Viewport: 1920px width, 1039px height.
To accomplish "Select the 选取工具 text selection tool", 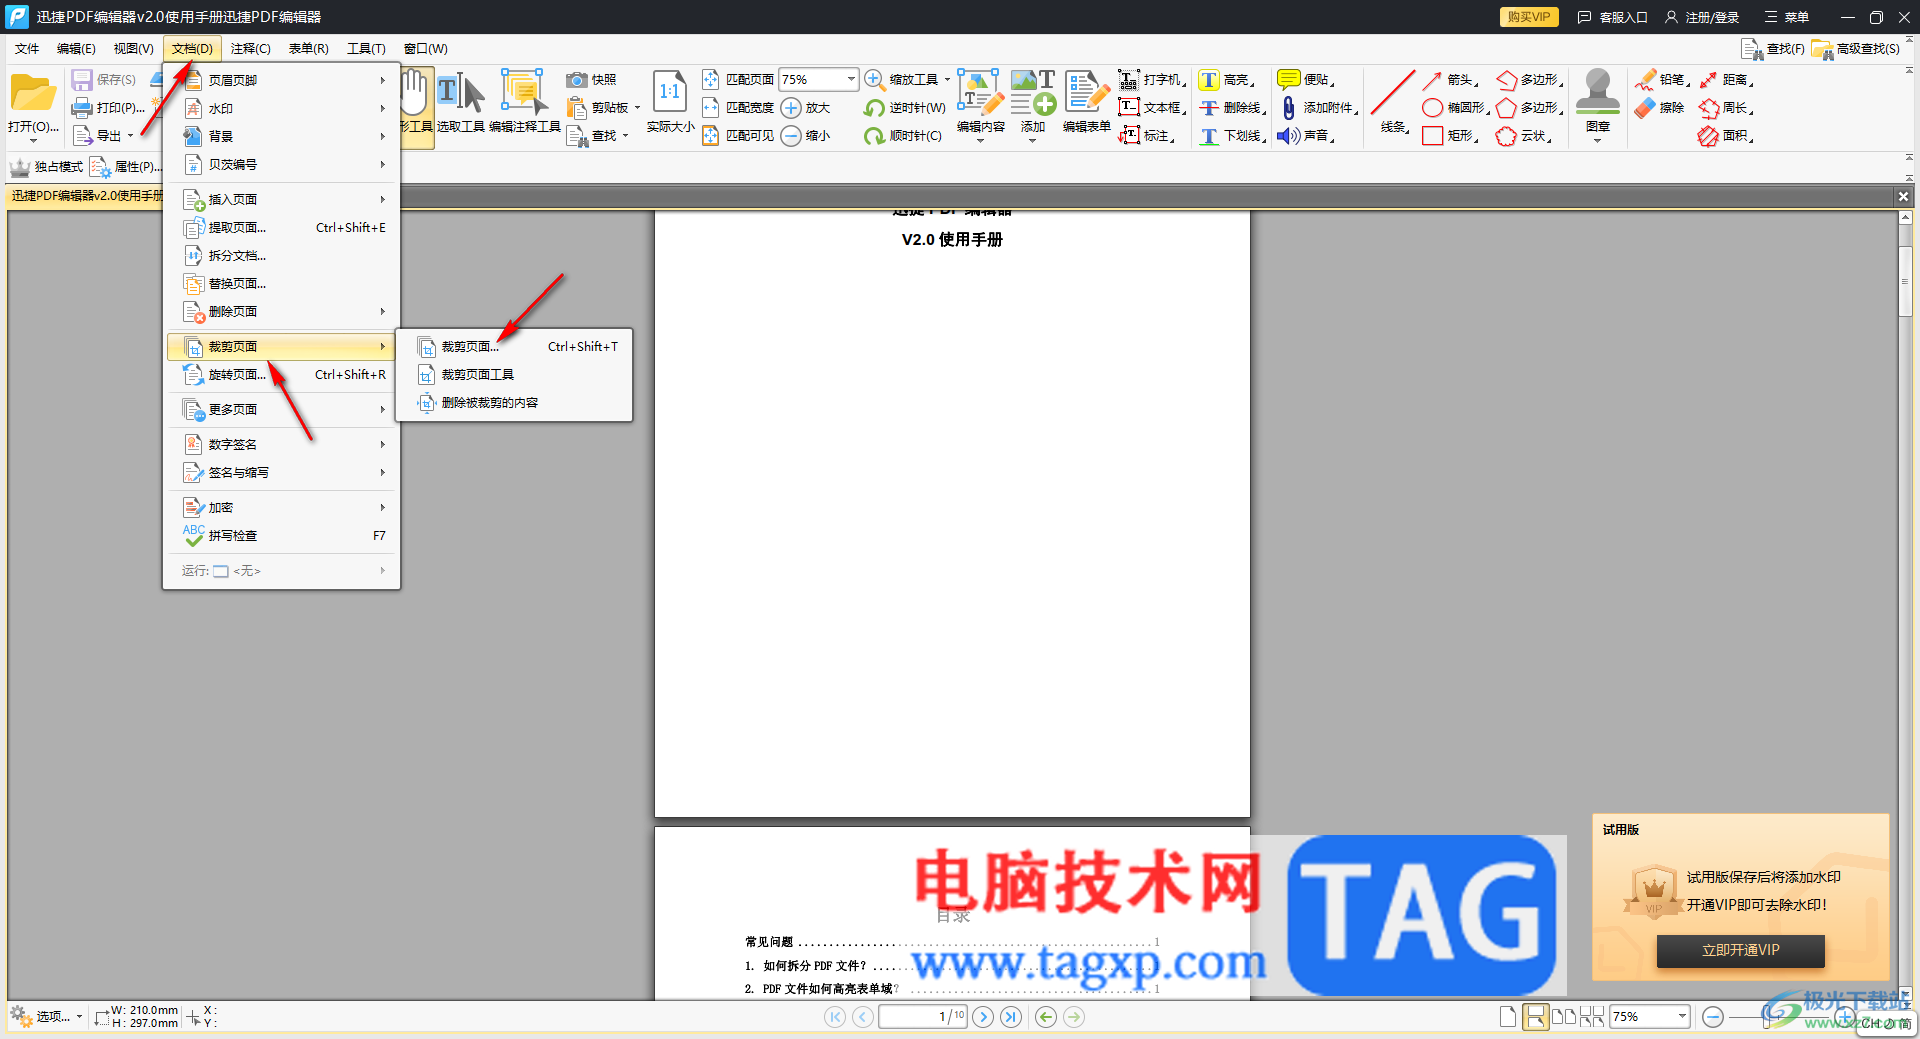I will point(460,103).
